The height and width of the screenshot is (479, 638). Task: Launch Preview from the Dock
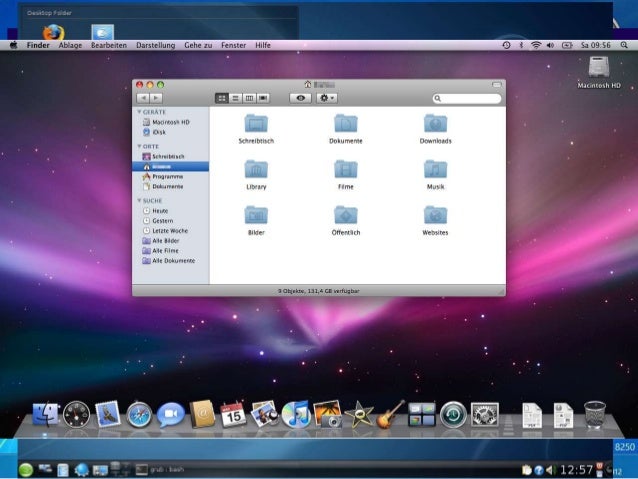point(264,414)
